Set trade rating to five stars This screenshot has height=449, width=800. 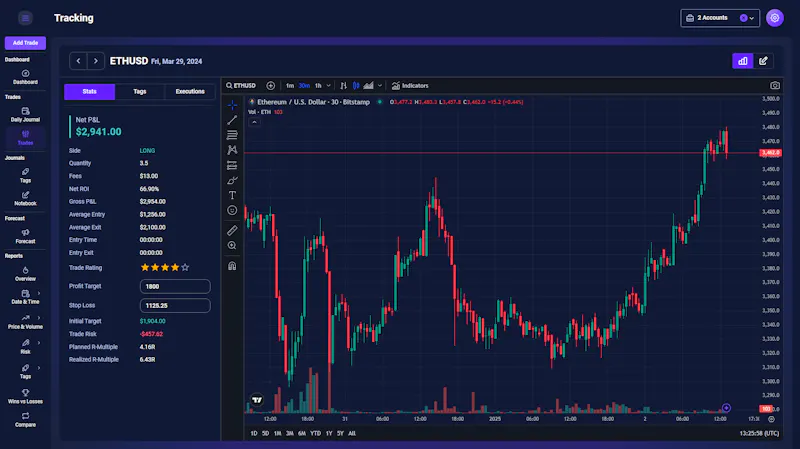click(185, 267)
